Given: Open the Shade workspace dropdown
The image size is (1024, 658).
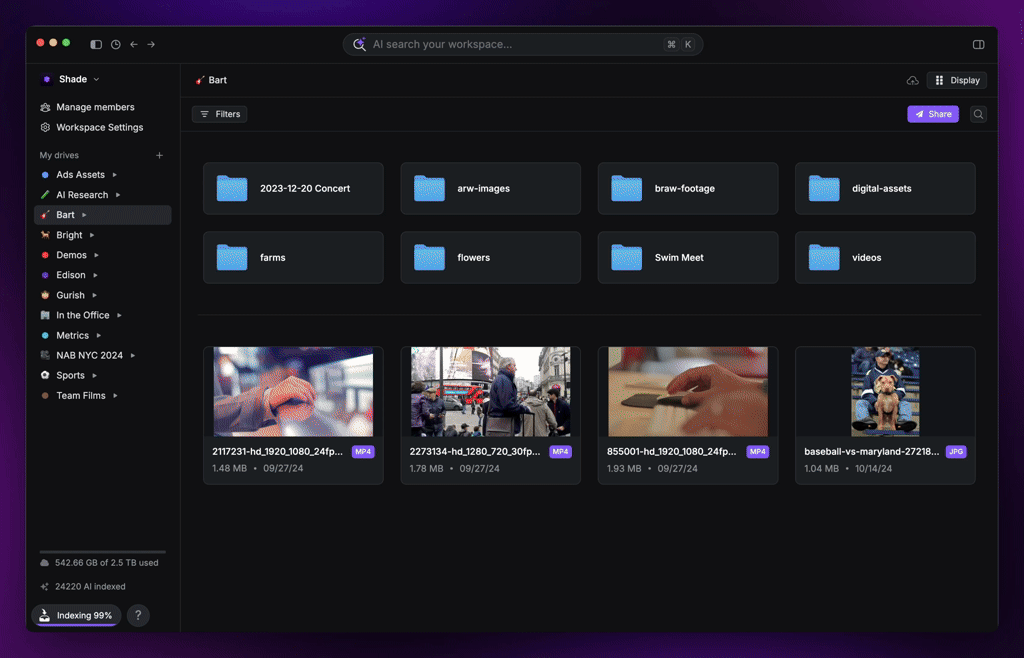Looking at the screenshot, I should (72, 79).
